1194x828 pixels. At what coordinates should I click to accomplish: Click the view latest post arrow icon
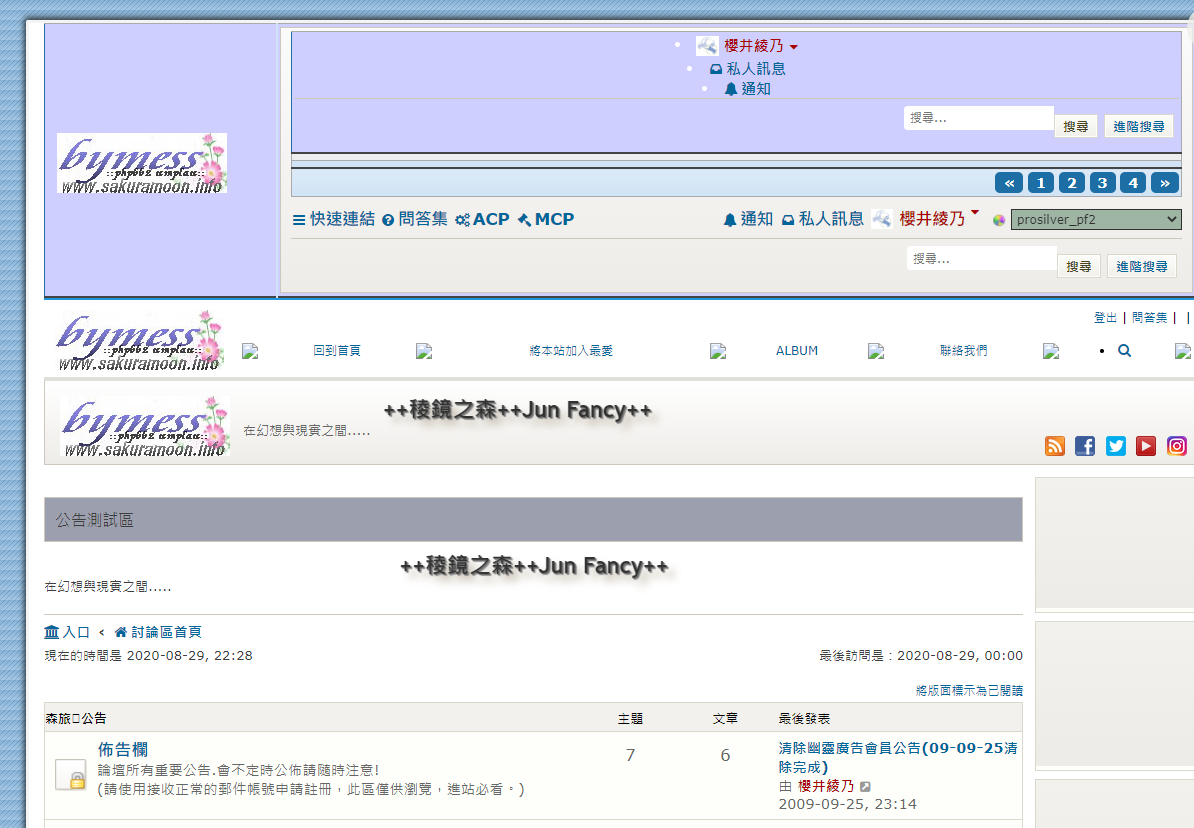[x=866, y=787]
